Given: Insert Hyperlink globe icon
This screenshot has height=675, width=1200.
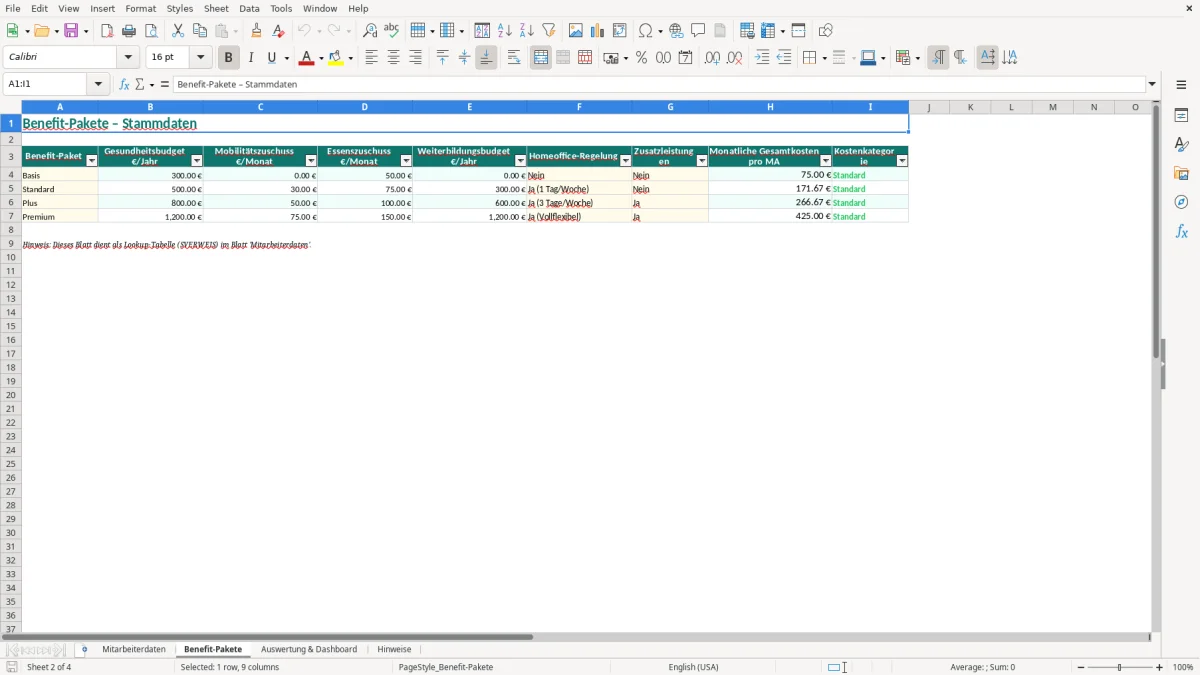Looking at the screenshot, I should tap(677, 31).
